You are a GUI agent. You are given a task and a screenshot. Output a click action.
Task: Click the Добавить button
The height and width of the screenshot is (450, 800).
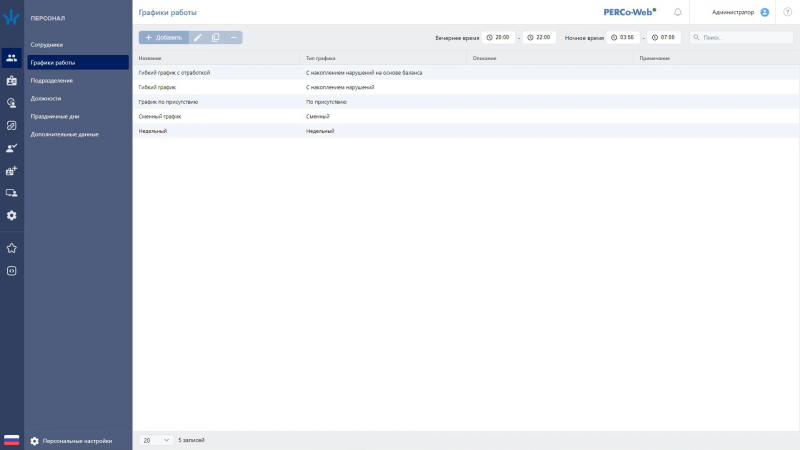[x=164, y=37]
